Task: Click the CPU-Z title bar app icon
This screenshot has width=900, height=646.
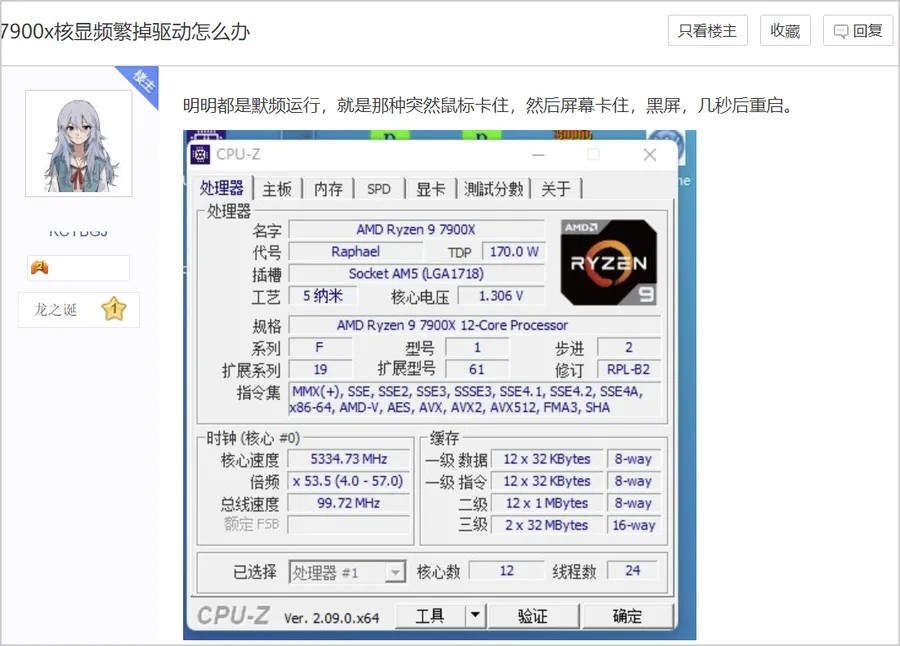Action: (200, 154)
